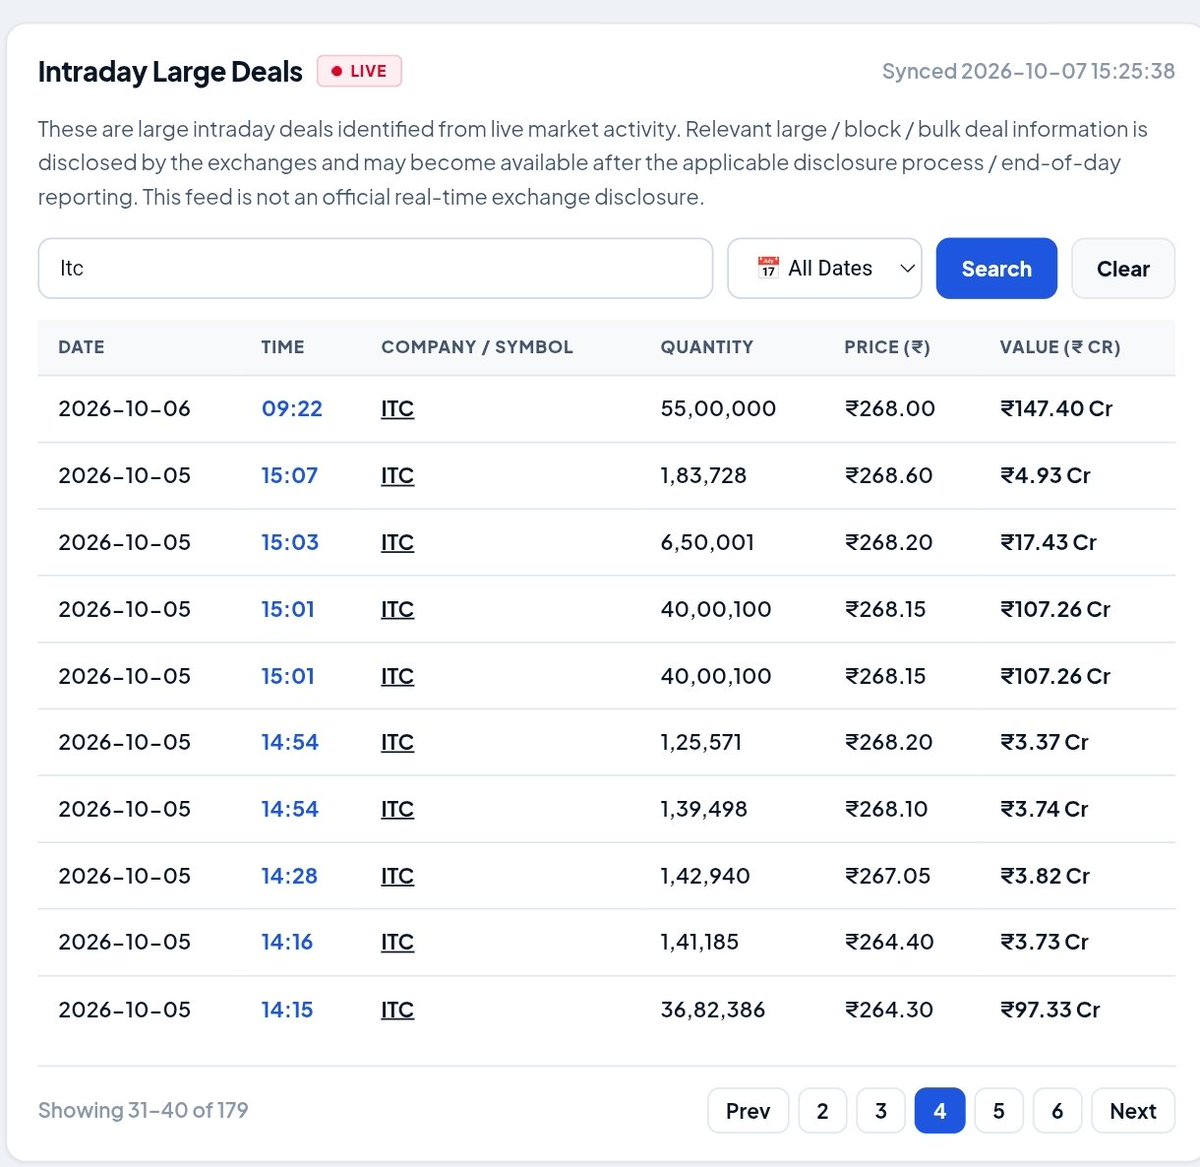1200x1167 pixels.
Task: Select the quantity cell 55,00,000
Action: (x=718, y=408)
